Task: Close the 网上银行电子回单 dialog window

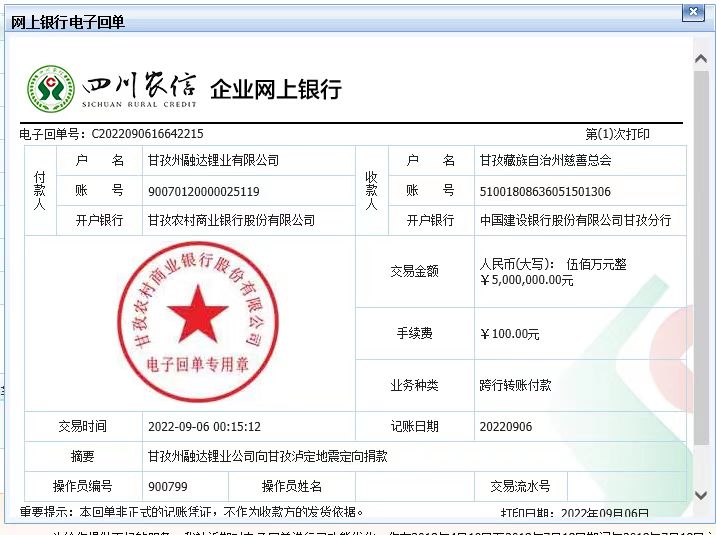Action: tap(691, 12)
